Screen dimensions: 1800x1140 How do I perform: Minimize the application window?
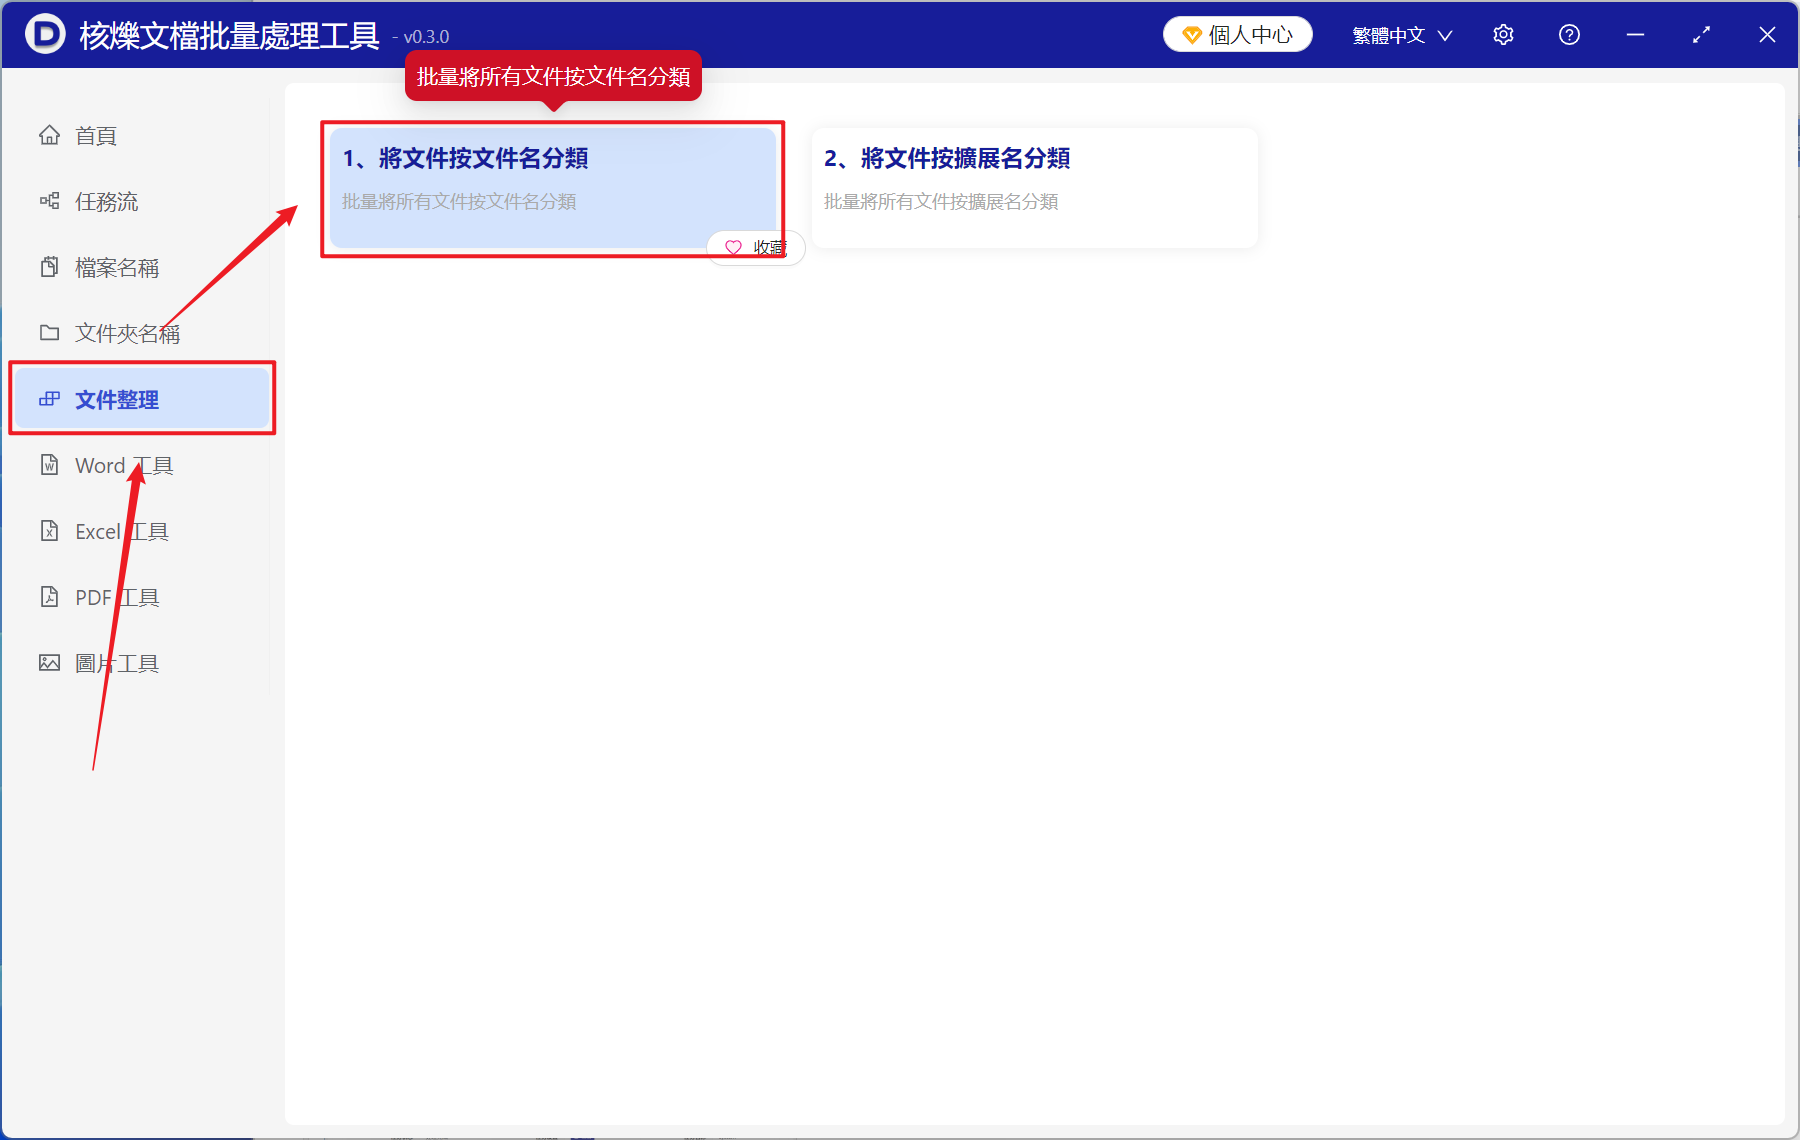1635,35
